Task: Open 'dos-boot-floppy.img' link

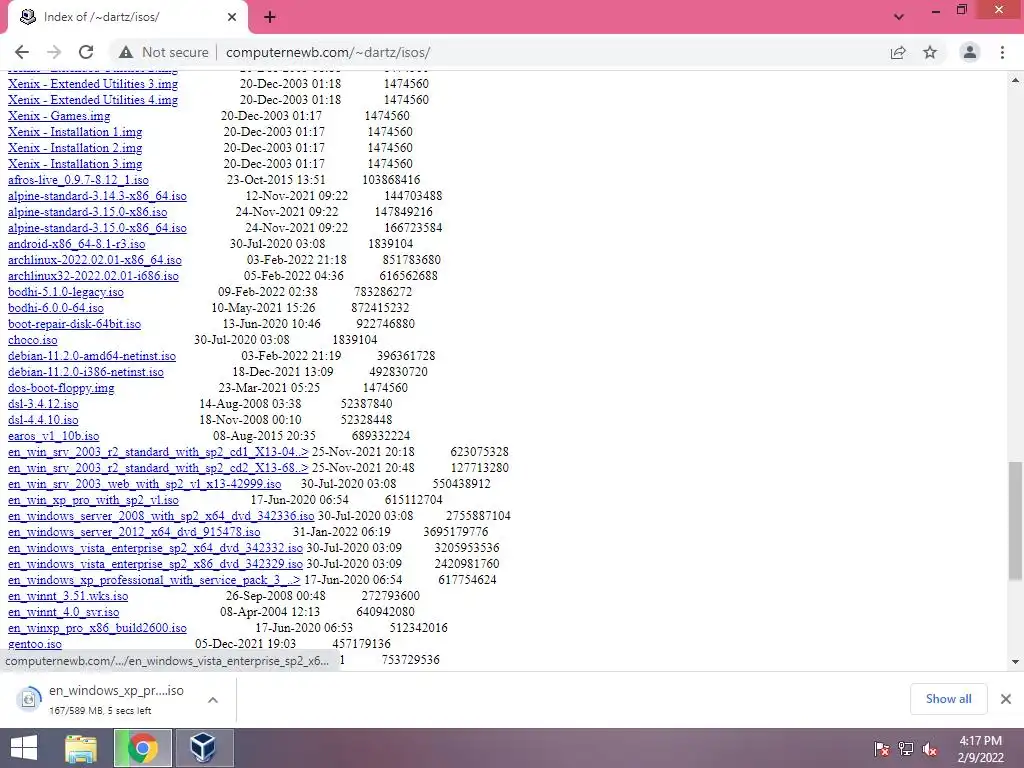Action: pos(61,388)
